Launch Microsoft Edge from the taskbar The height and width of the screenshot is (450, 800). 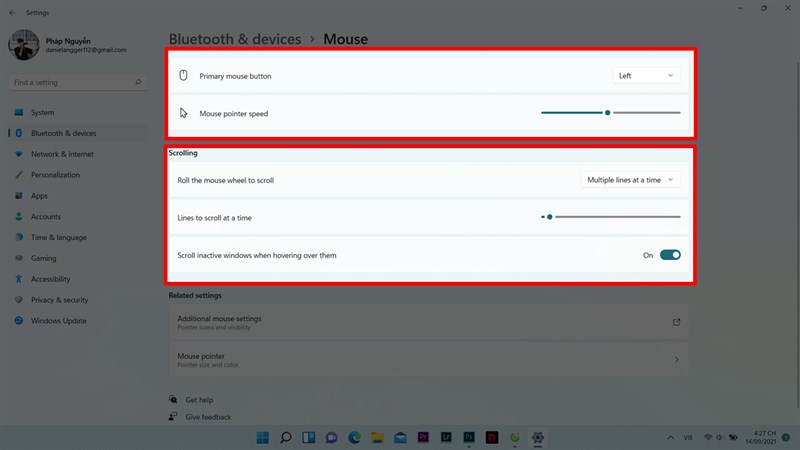point(355,437)
